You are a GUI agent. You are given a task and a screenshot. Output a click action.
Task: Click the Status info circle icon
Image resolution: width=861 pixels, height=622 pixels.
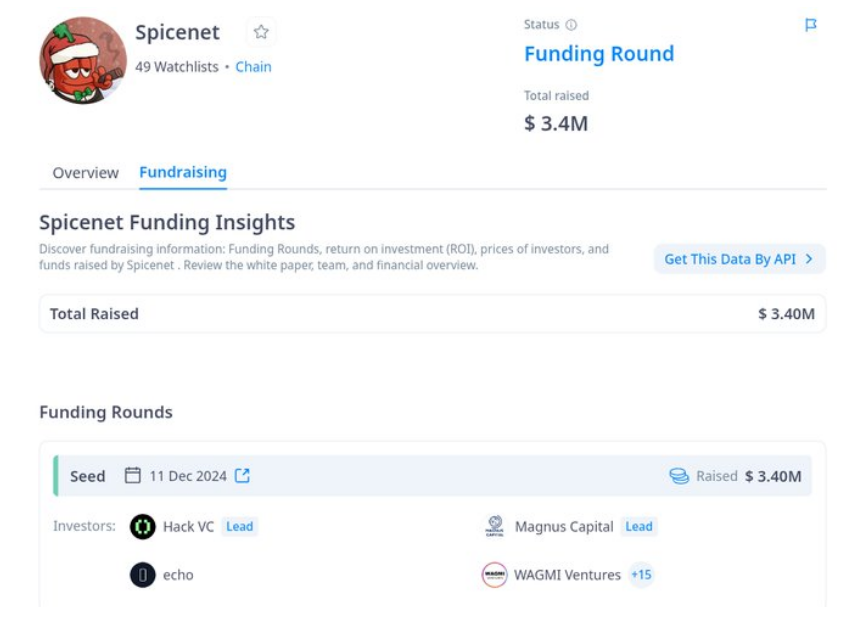571,25
